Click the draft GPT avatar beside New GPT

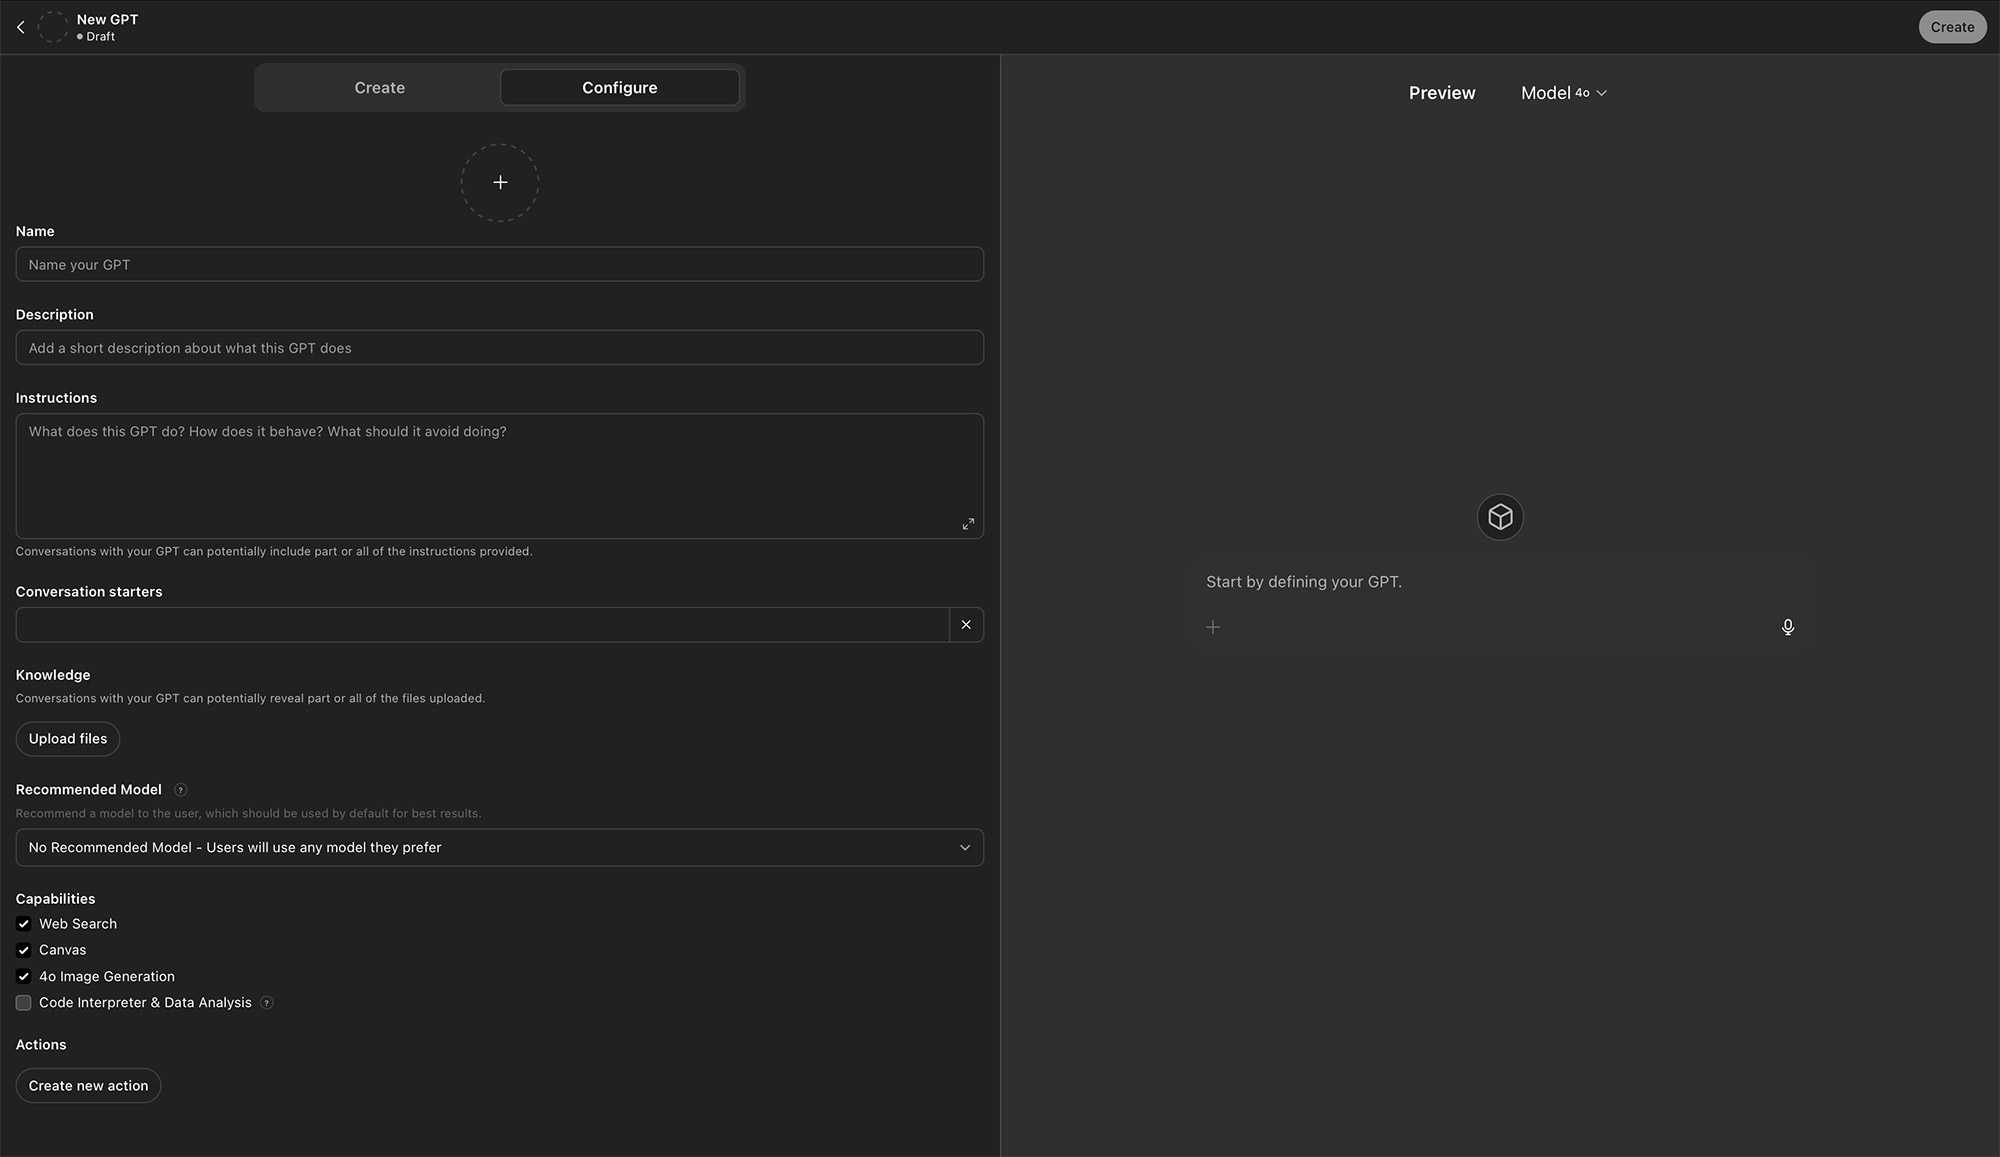pos(52,27)
